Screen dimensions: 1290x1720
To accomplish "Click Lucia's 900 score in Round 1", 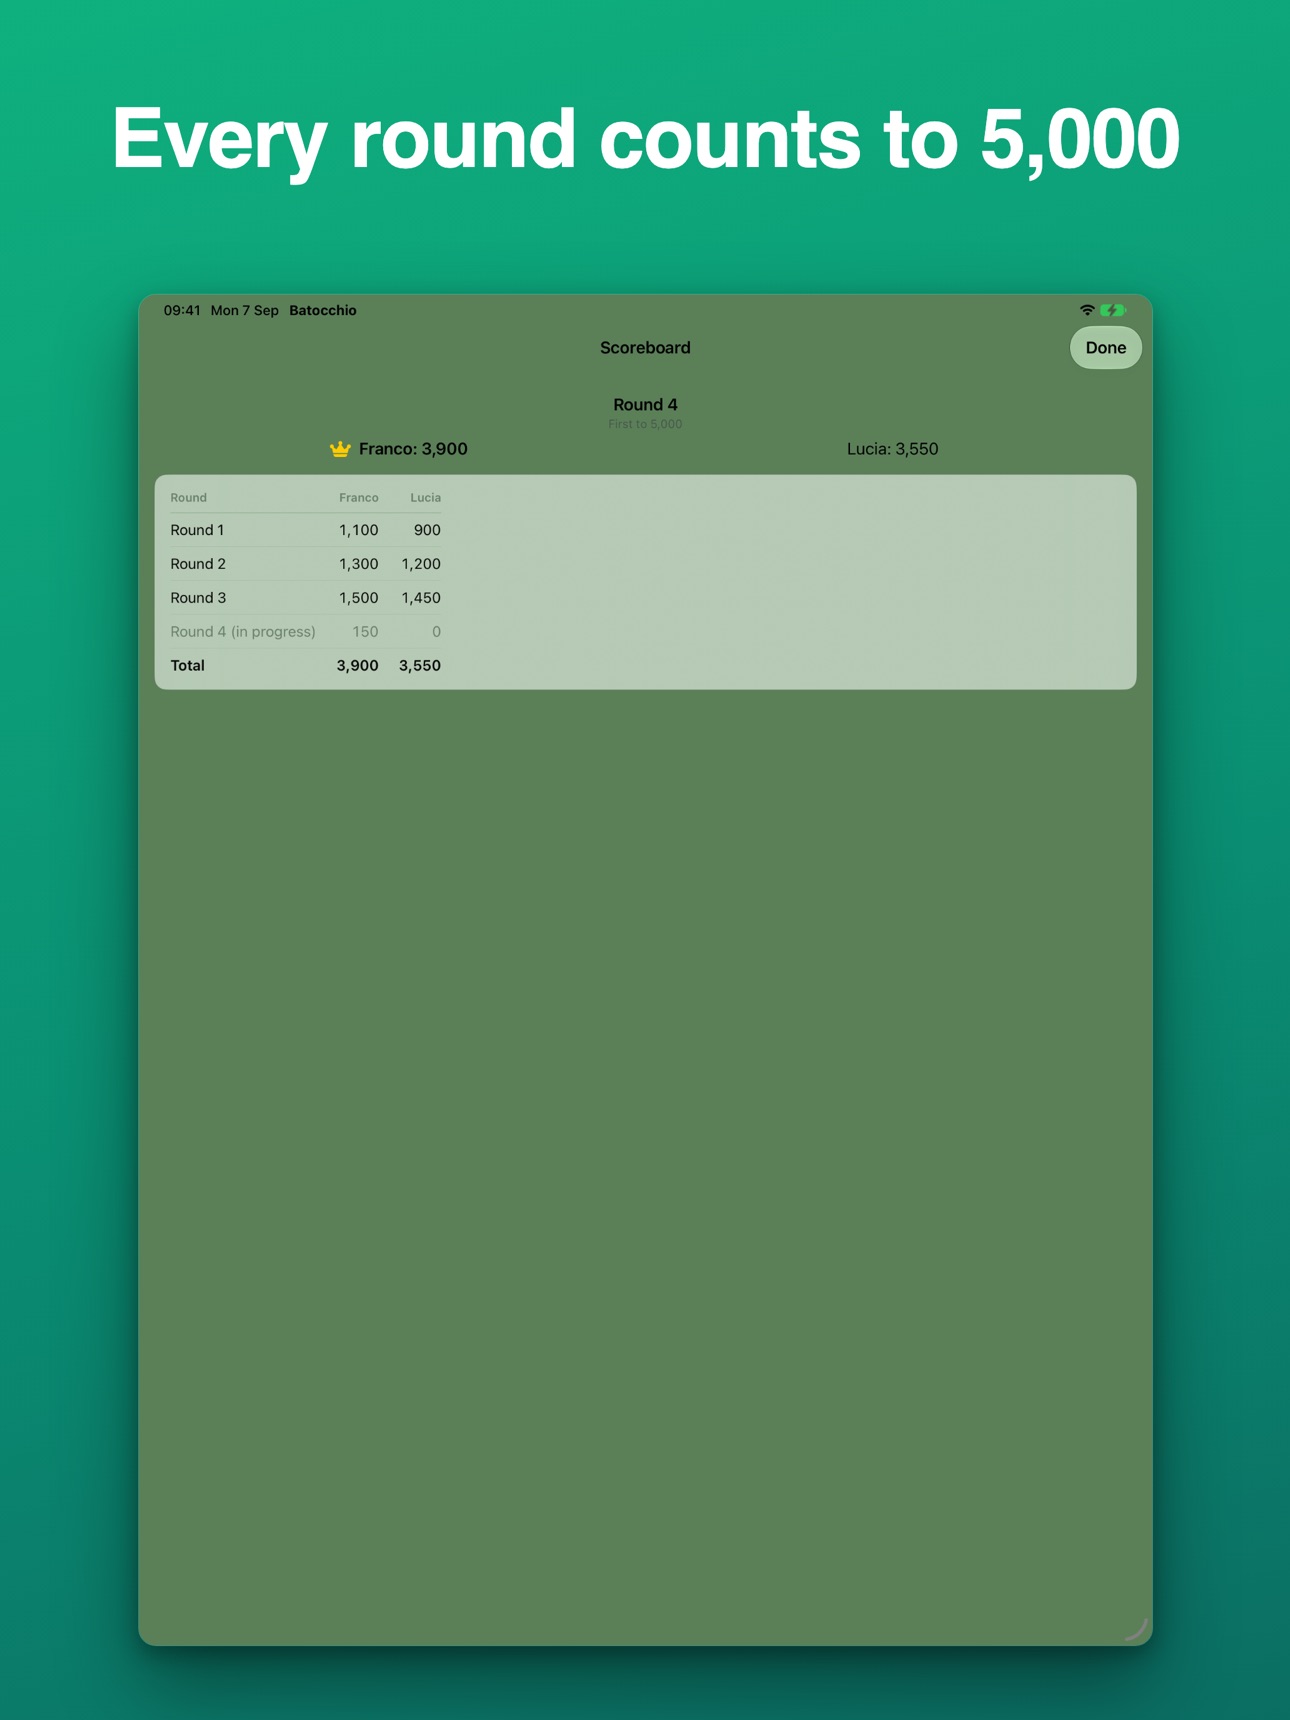I will (427, 530).
